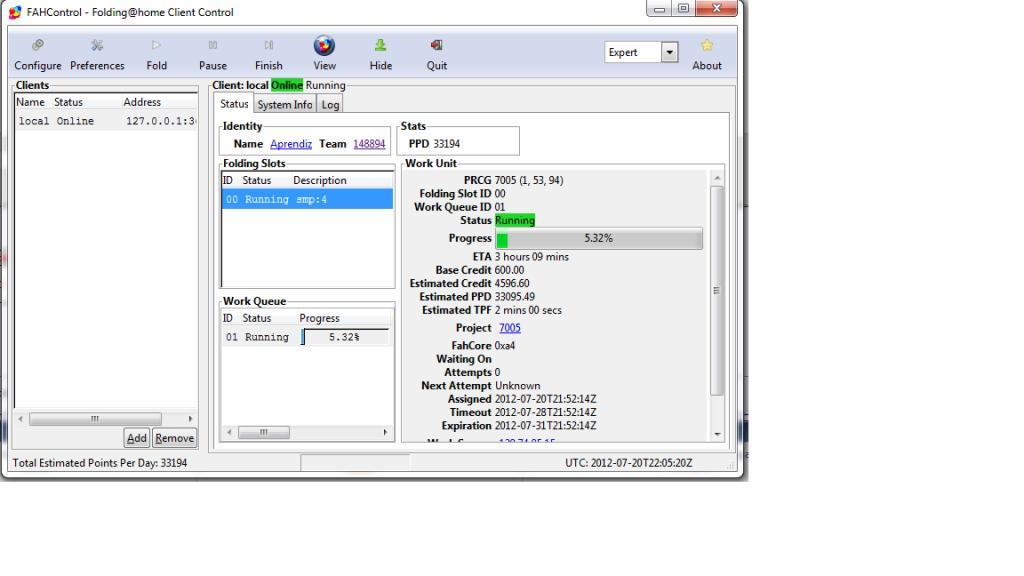Select work queue entry 01 Running

307,337
